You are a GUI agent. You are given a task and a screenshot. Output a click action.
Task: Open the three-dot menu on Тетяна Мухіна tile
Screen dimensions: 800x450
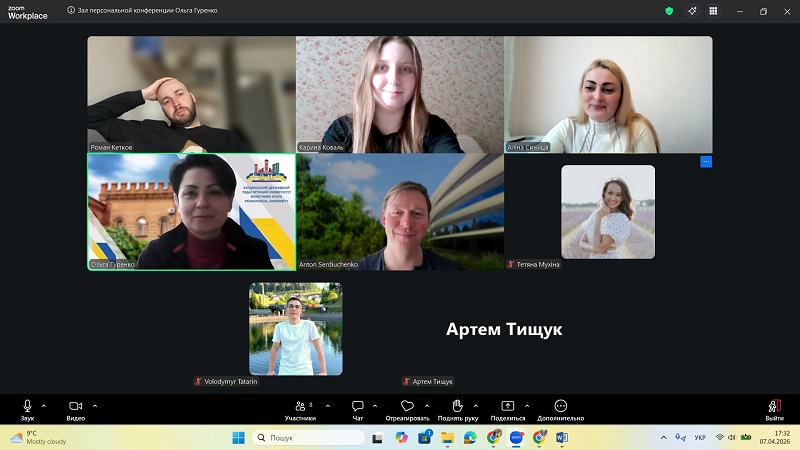706,161
